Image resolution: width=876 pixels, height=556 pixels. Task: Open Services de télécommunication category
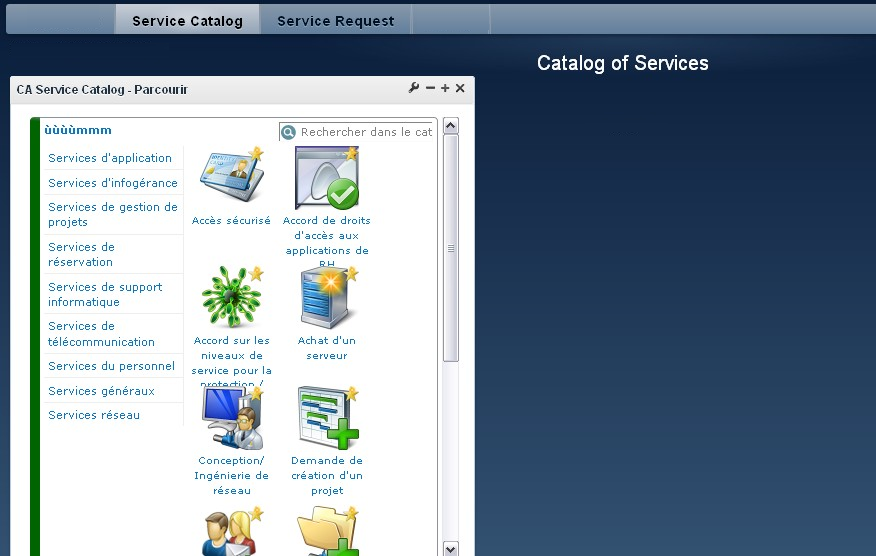101,334
